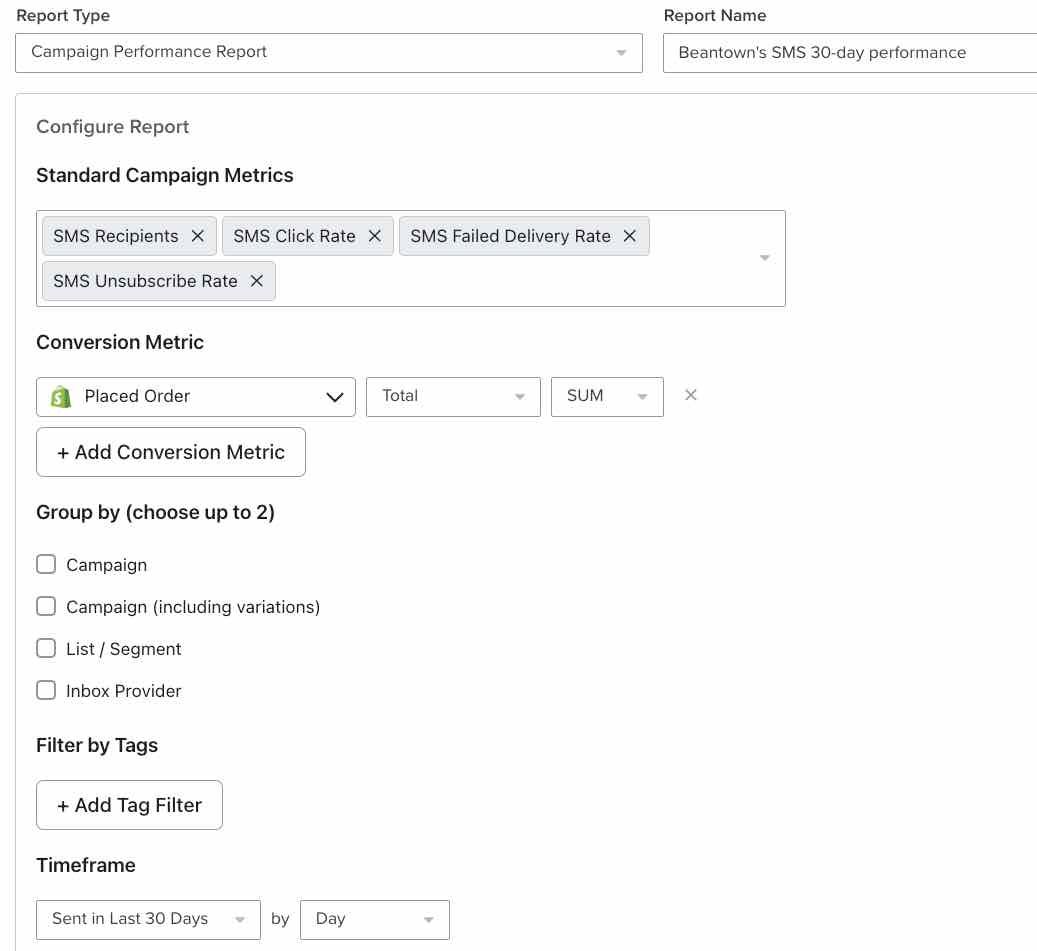Click the Add Conversion Metric button
1037x951 pixels.
coord(170,452)
